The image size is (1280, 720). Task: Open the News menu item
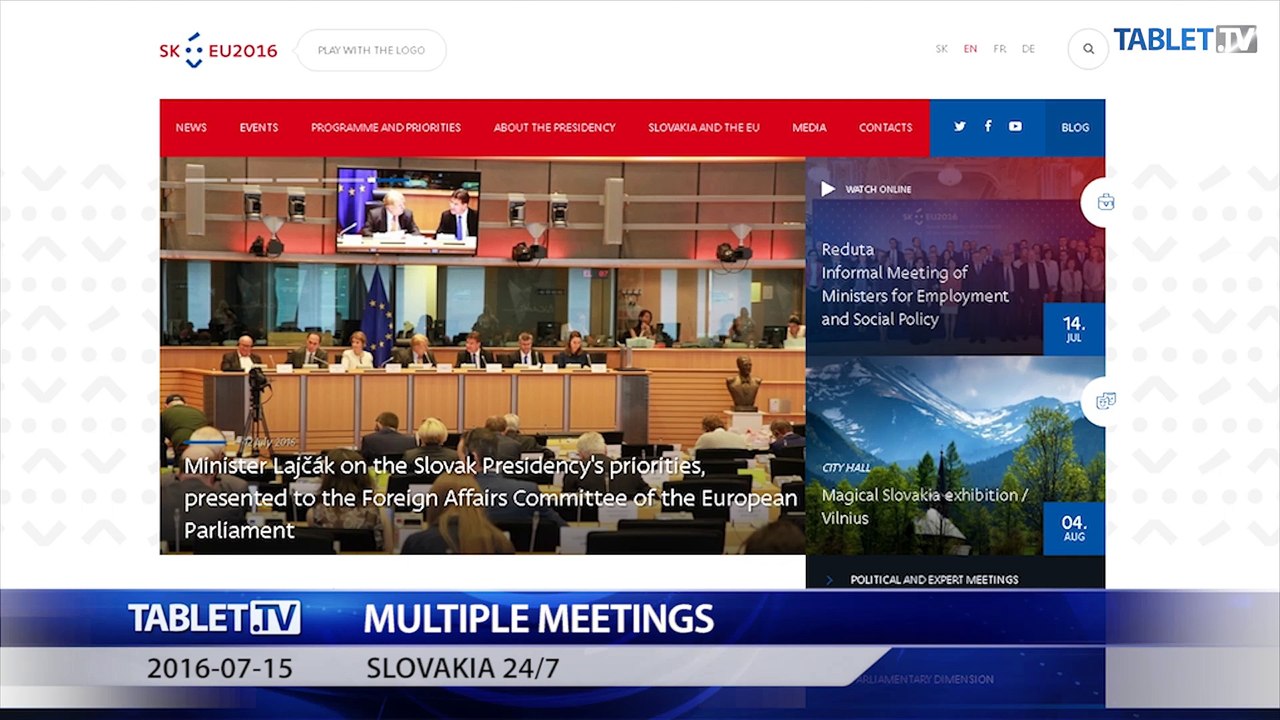coord(191,128)
